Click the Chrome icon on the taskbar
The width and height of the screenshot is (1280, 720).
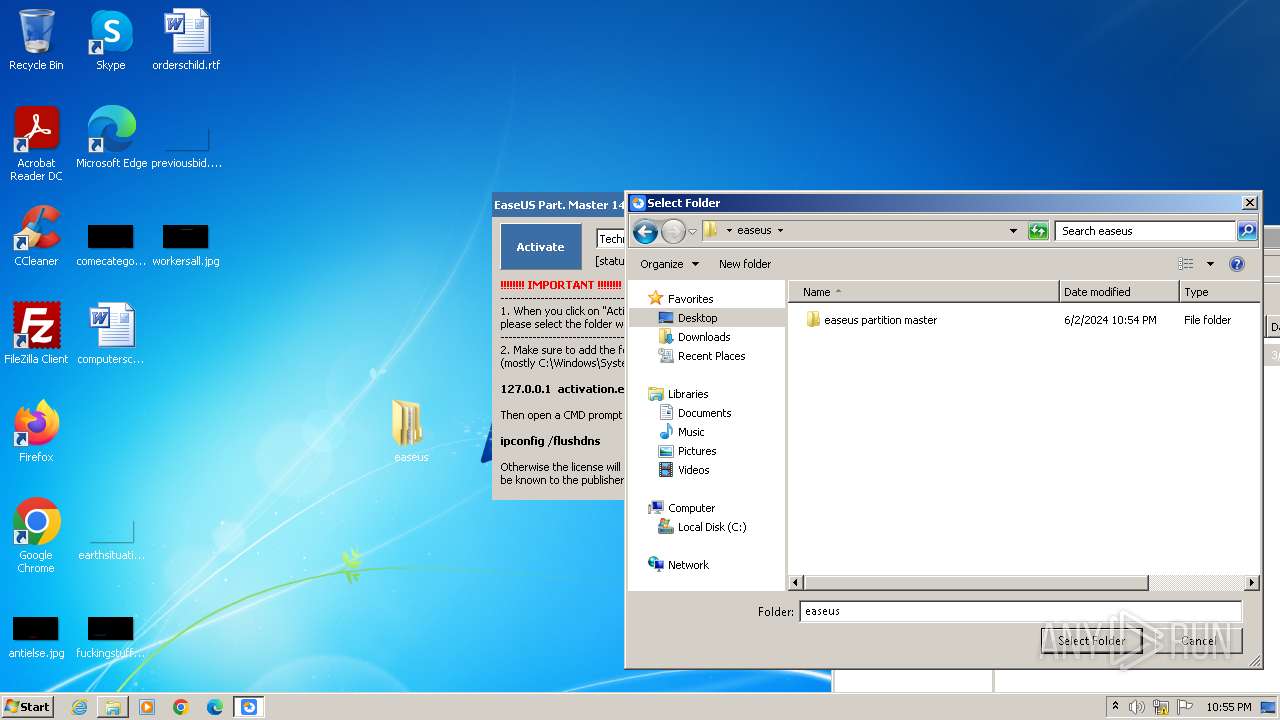coord(181,707)
